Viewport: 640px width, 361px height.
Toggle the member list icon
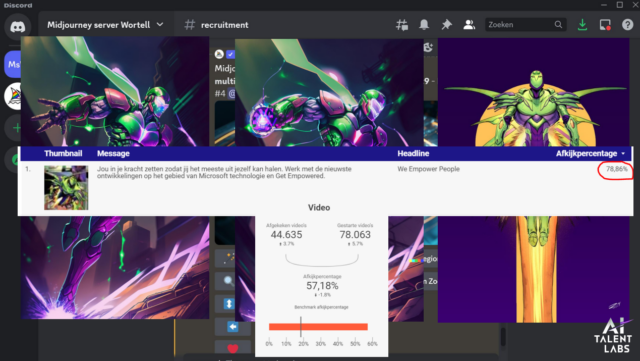[469, 25]
